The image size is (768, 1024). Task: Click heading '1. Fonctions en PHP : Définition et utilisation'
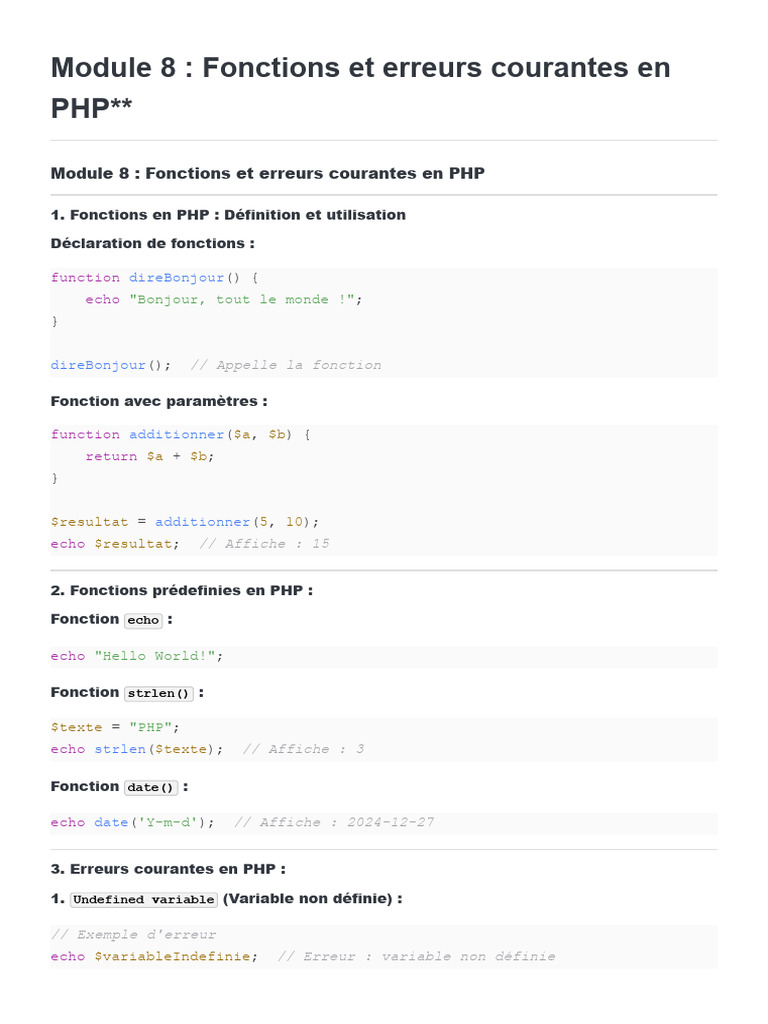click(x=228, y=214)
